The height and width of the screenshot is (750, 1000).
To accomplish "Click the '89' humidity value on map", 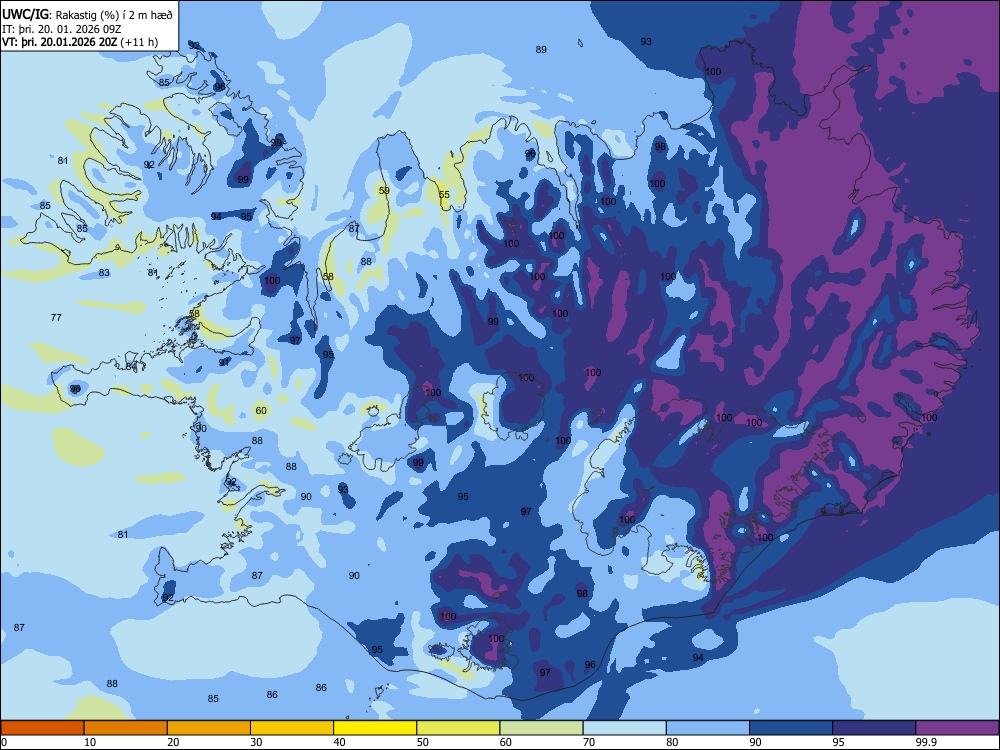I will click(541, 49).
